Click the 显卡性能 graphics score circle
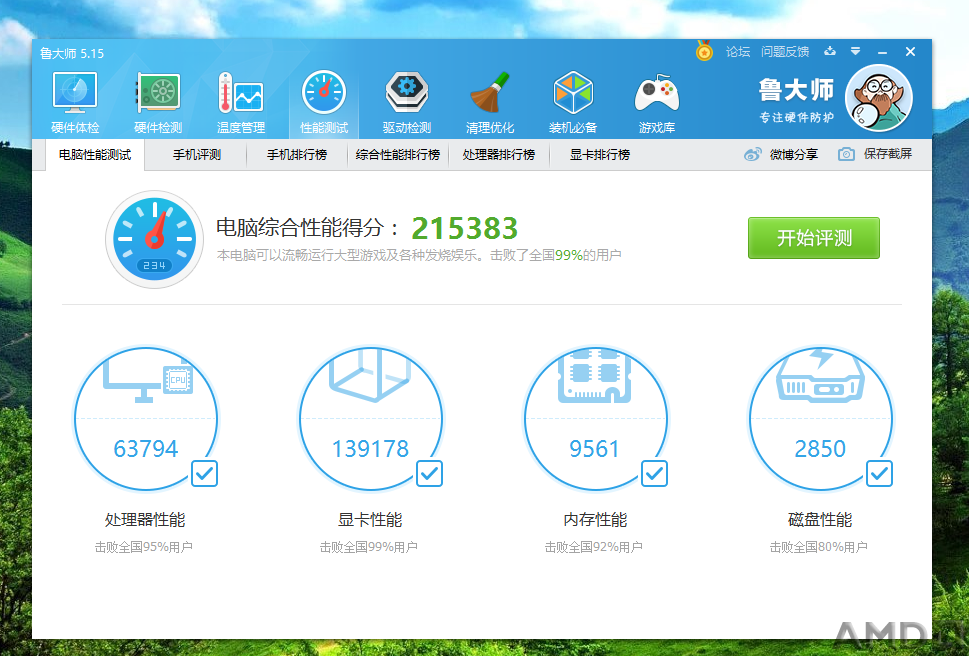This screenshot has width=969, height=656. pyautogui.click(x=371, y=419)
